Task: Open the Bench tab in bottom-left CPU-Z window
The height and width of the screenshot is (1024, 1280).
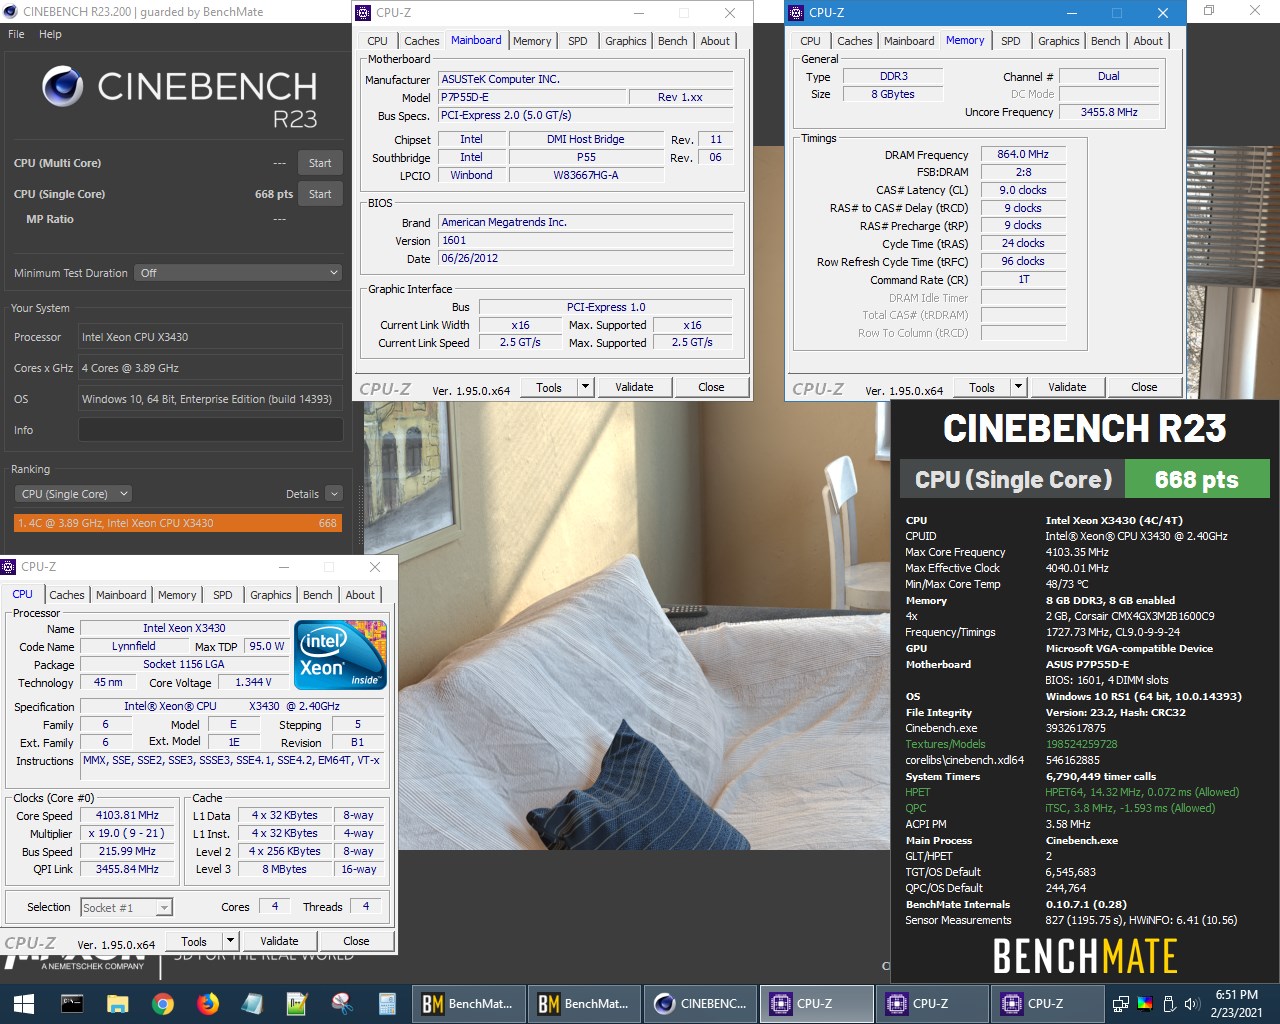Action: coord(317,595)
